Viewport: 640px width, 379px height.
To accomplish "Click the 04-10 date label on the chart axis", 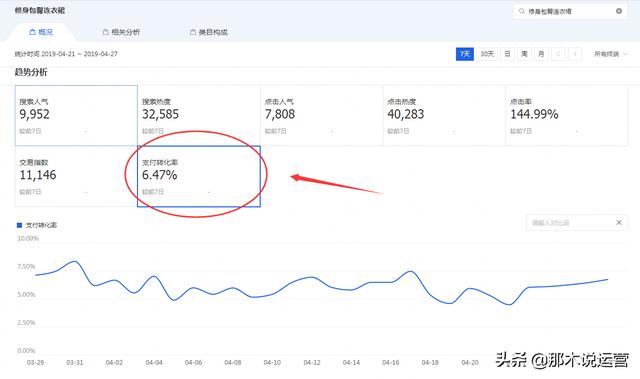I will pos(272,362).
